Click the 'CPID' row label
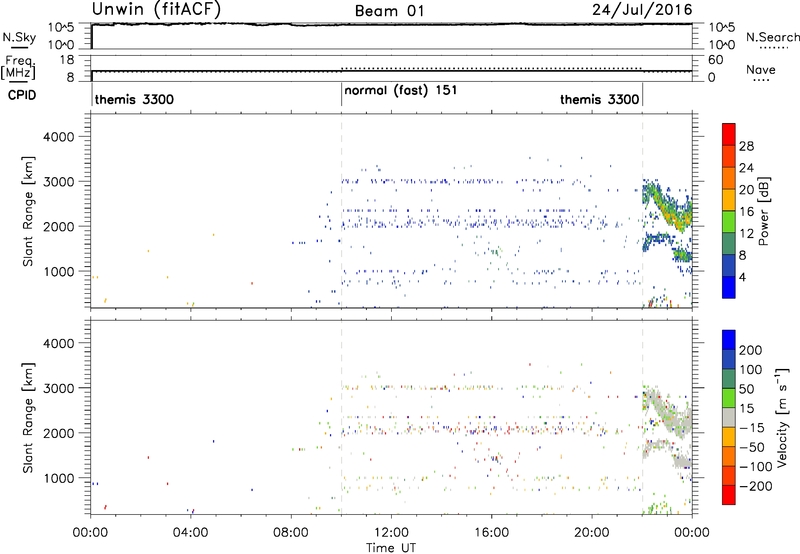This screenshot has width=800, height=554. click(x=22, y=95)
